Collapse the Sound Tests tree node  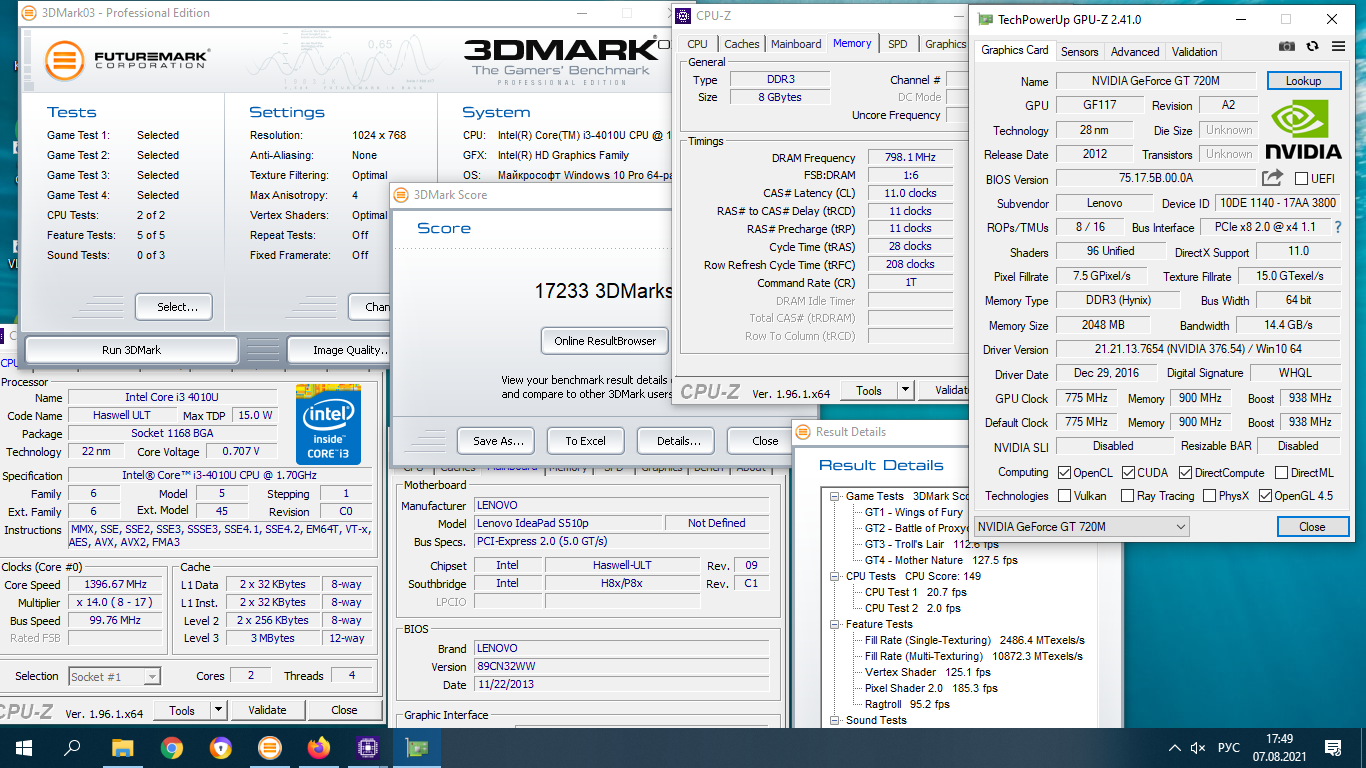pos(836,720)
